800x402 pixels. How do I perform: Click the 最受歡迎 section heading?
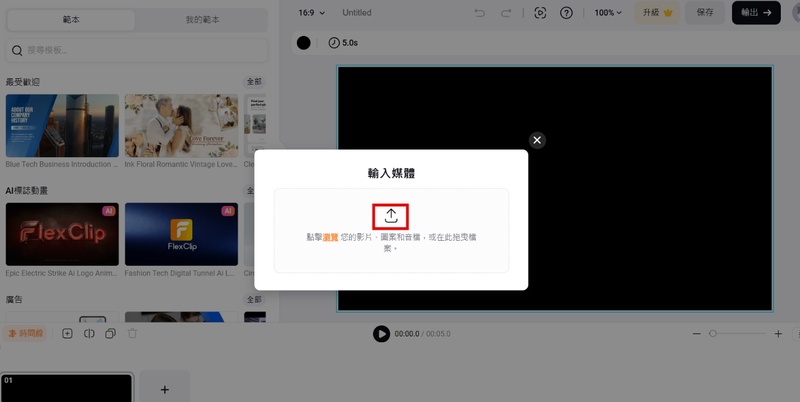tap(22, 82)
